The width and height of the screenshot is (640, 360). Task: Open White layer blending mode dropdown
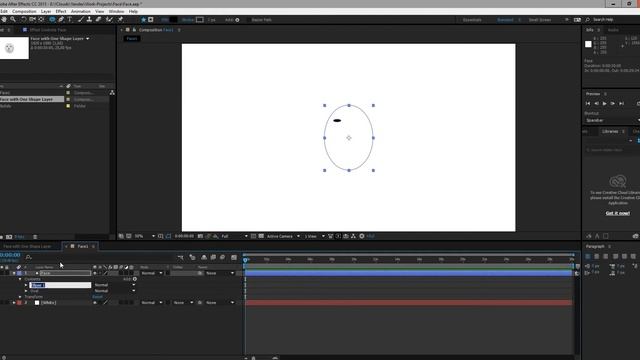coord(151,302)
